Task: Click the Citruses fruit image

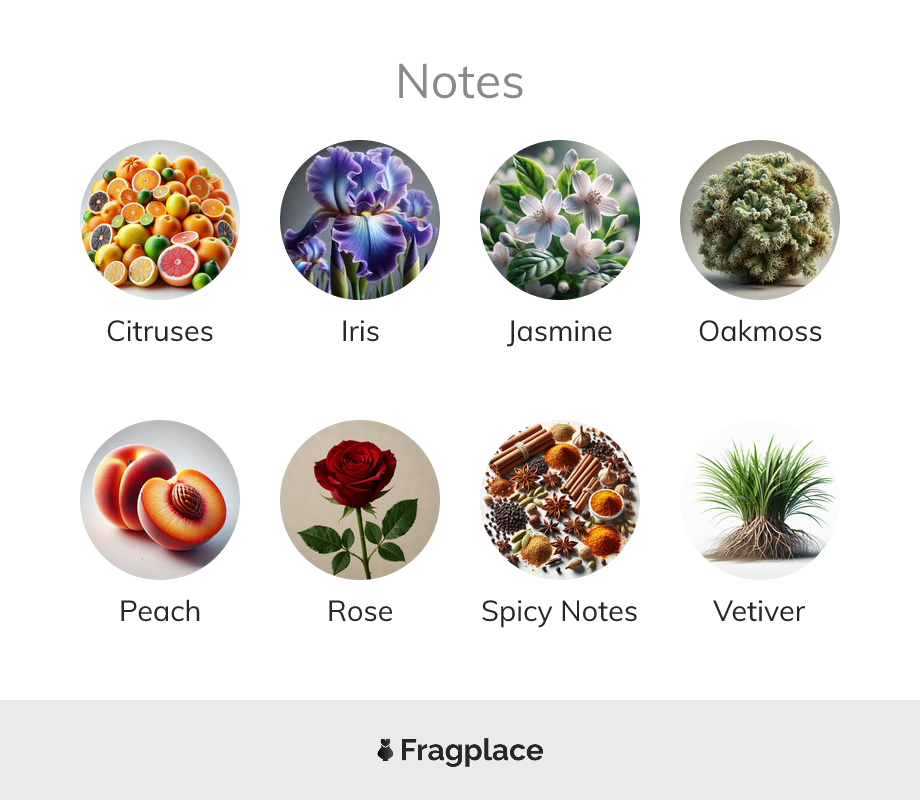Action: pyautogui.click(x=160, y=220)
